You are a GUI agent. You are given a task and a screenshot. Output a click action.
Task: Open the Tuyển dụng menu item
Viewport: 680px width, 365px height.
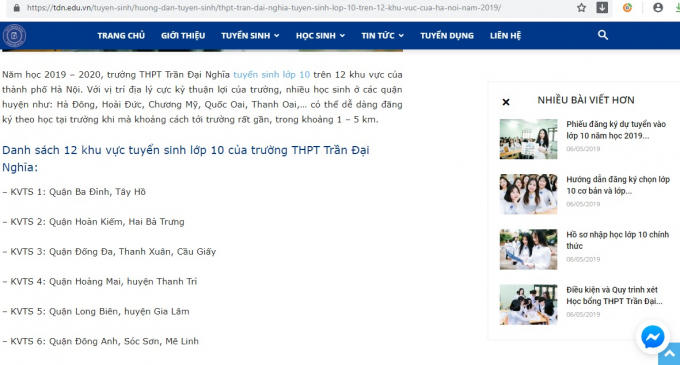click(x=447, y=36)
